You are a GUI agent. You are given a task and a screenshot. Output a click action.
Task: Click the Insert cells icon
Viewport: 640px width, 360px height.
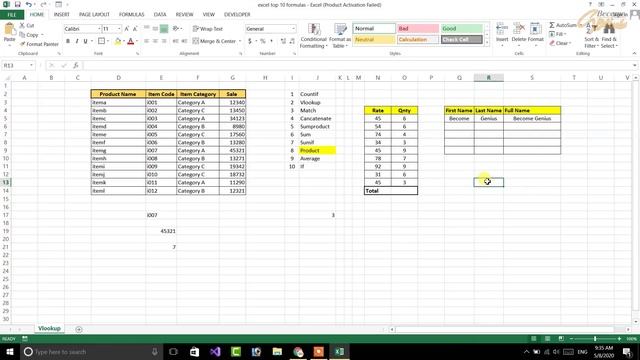(502, 29)
